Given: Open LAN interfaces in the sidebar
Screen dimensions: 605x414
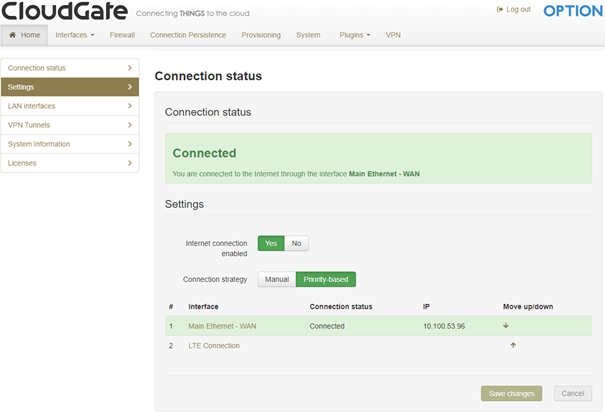Looking at the screenshot, I should point(70,105).
